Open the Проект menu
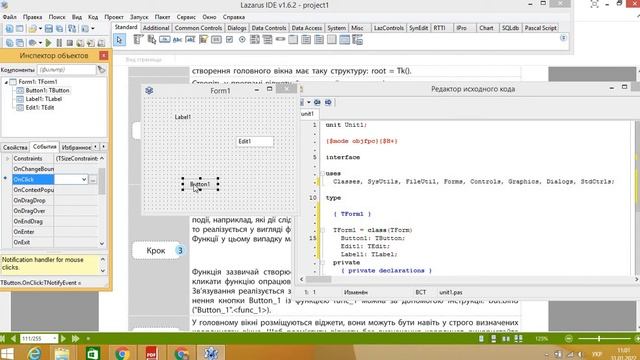The image size is (640, 360). tap(113, 17)
